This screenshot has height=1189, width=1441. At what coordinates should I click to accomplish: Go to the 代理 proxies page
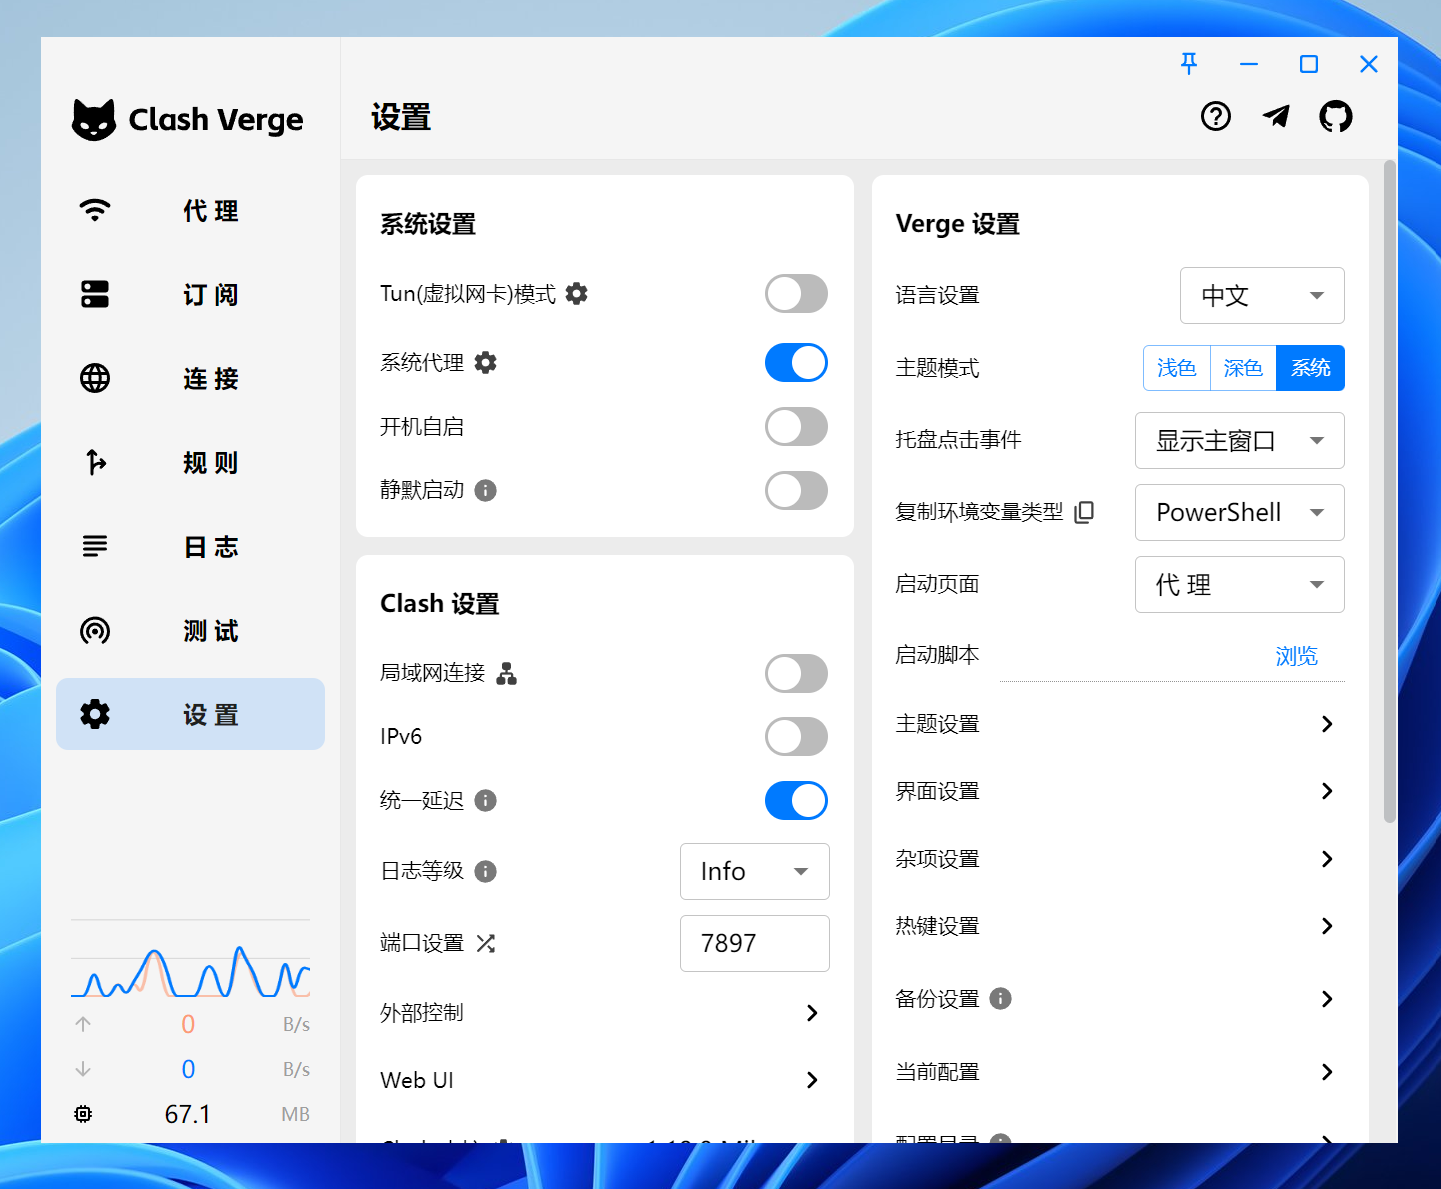point(190,211)
